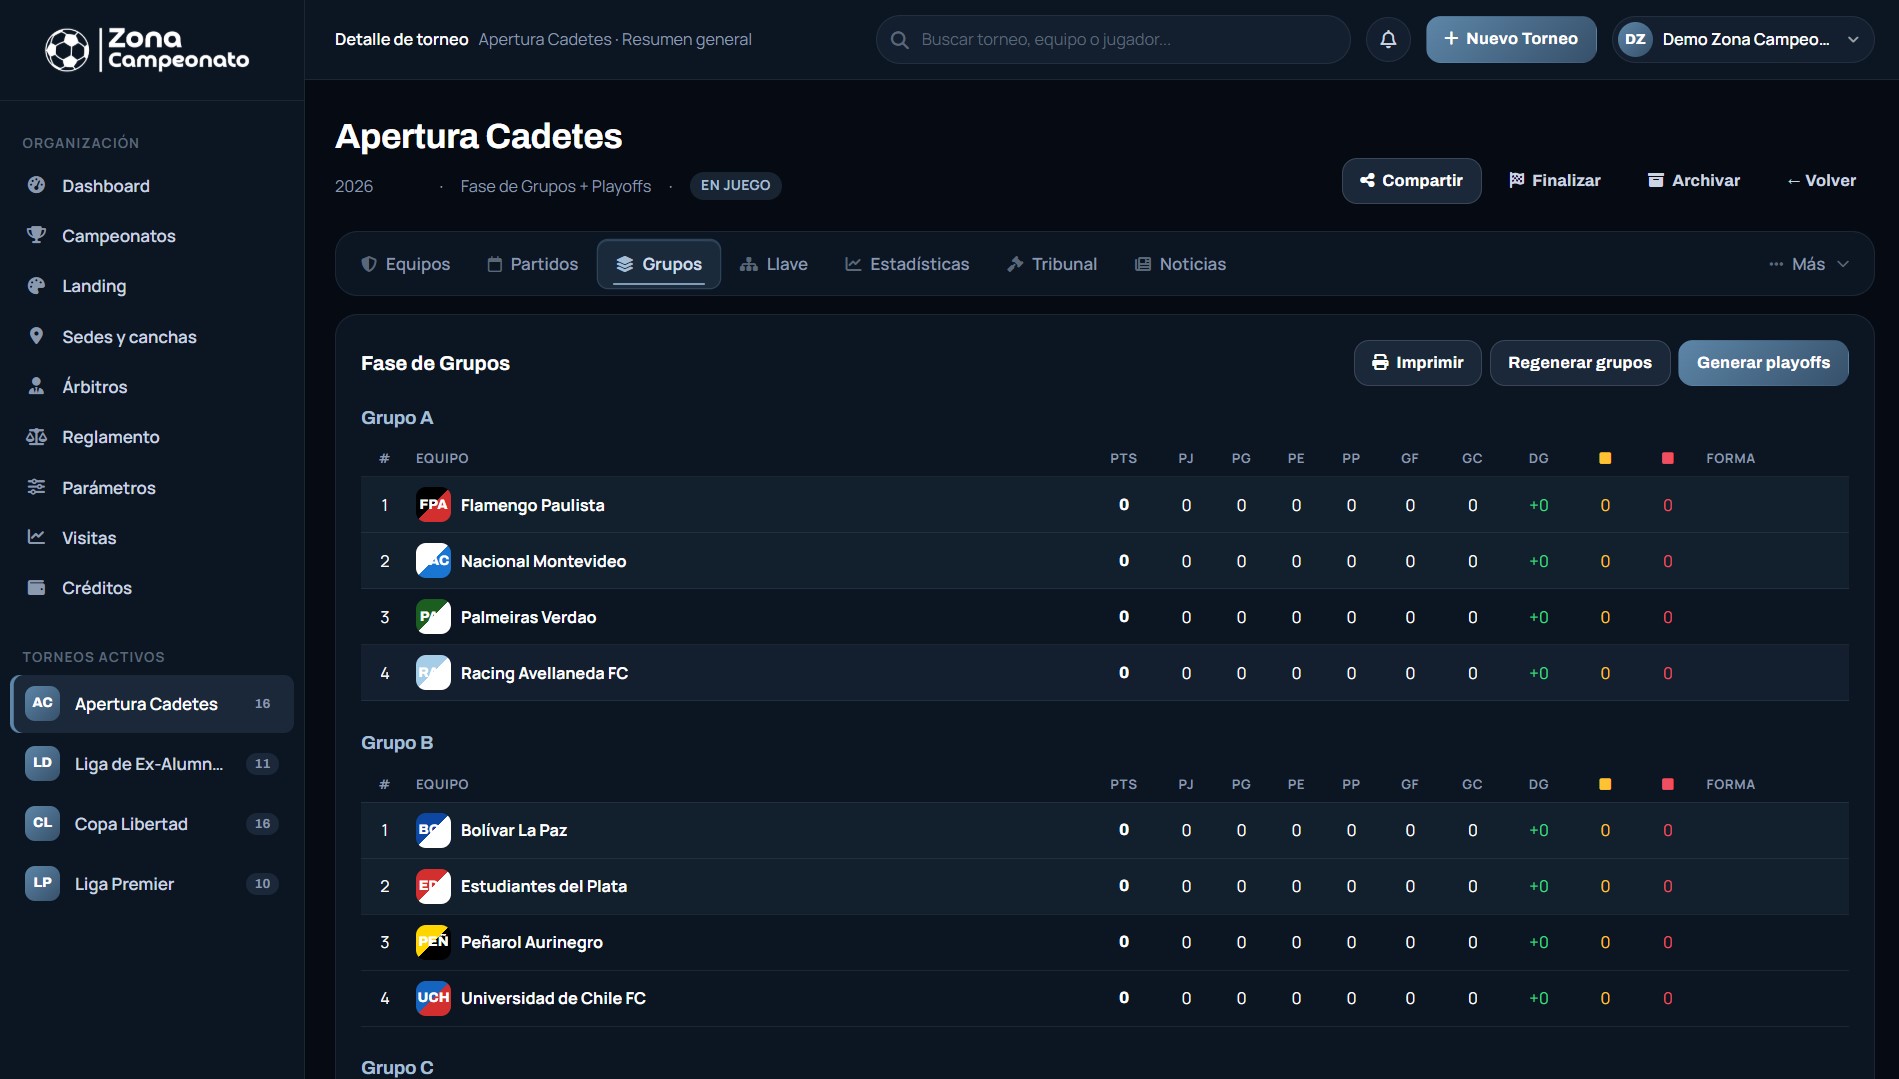The image size is (1899, 1079).
Task: Click Grupo A red card column header
Action: (x=1667, y=458)
